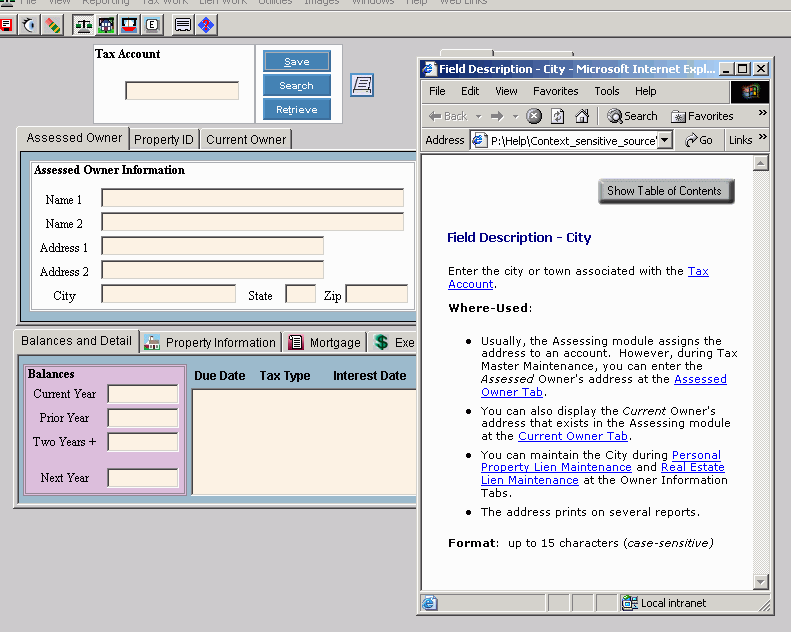Click the Retrieve button

pos(297,109)
